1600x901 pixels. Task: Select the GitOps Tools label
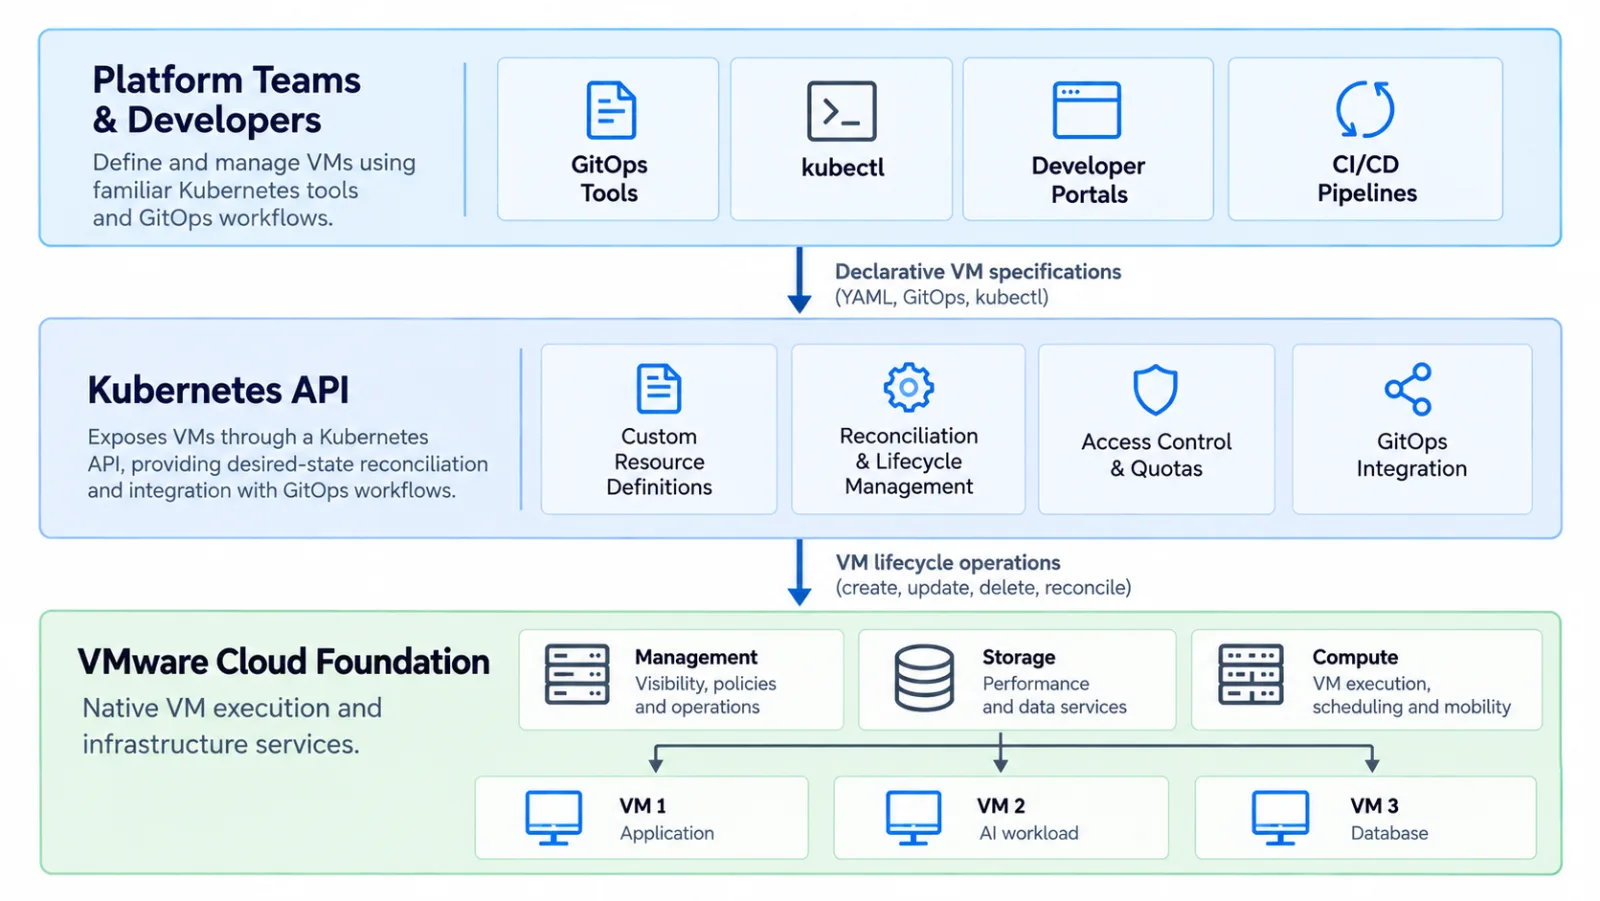pos(609,179)
